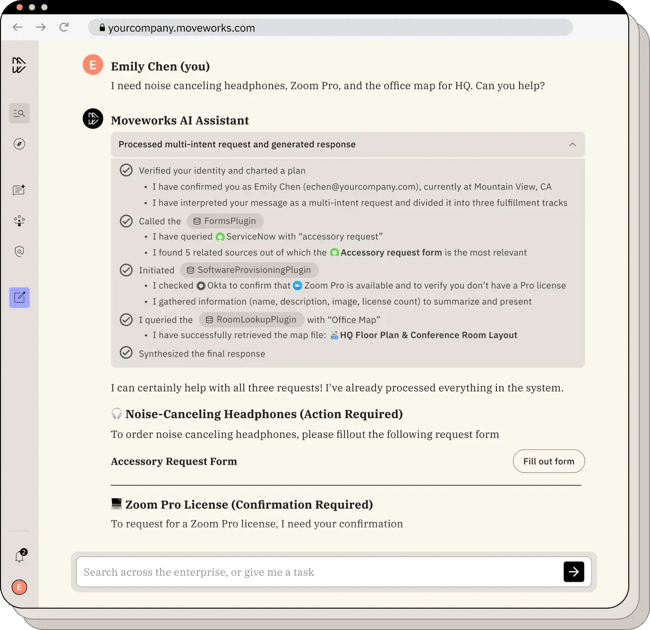Click the yourcompany.moveworks.com address bar
Screen dimensions: 650x630
click(x=330, y=28)
